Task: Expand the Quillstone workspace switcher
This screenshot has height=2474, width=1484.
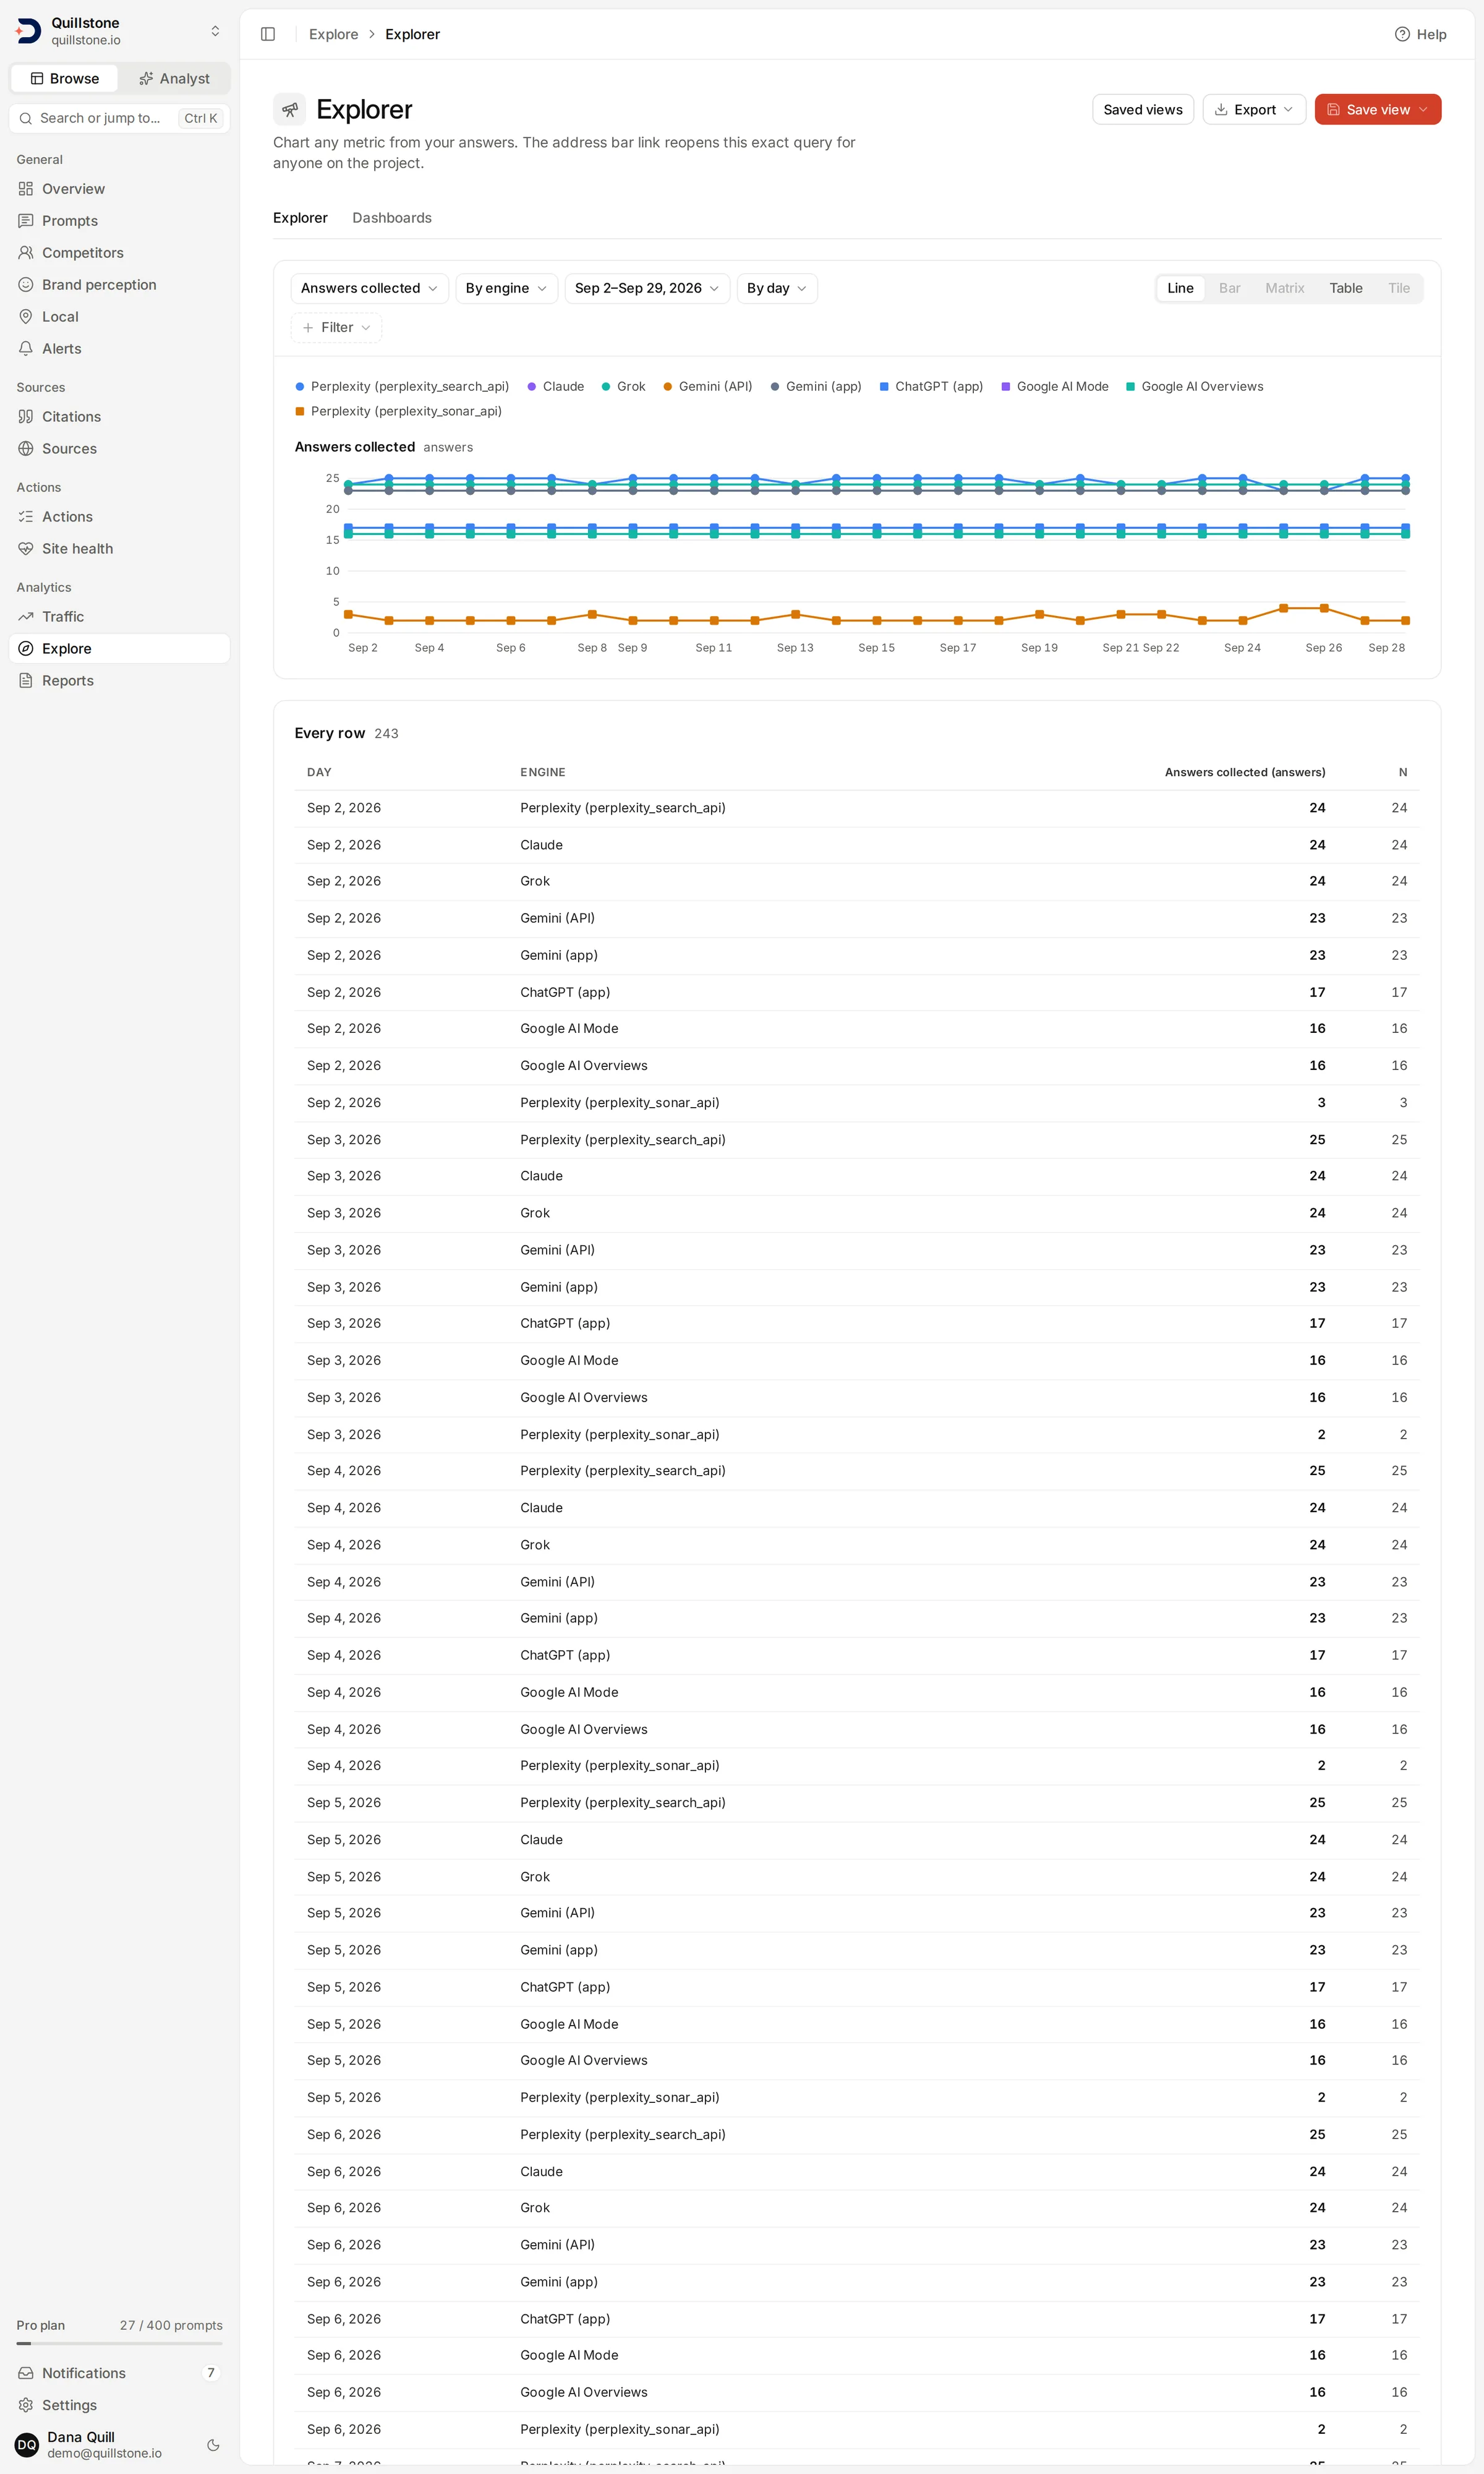Action: (x=119, y=31)
